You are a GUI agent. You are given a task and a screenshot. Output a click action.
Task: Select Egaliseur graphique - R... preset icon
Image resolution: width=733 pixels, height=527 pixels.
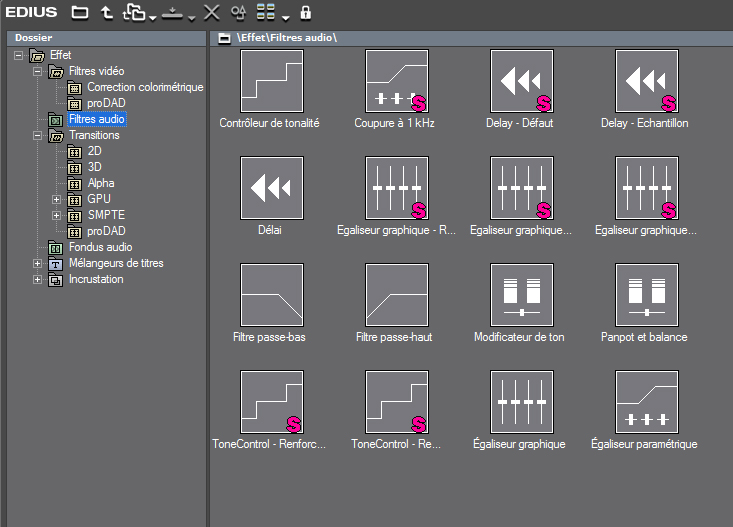point(397,188)
